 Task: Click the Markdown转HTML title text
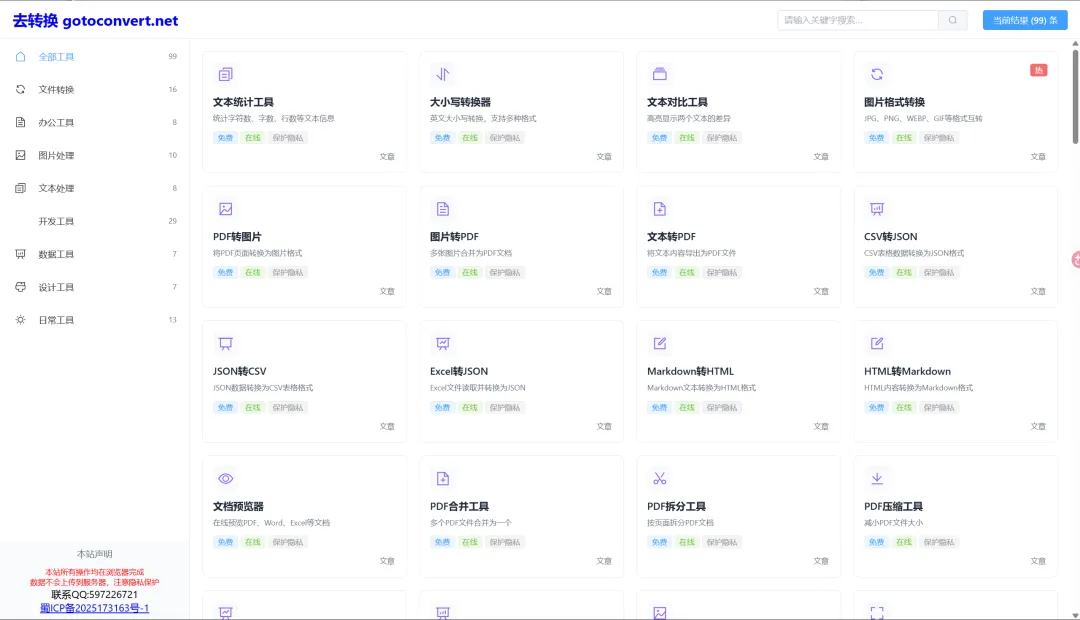click(x=690, y=371)
